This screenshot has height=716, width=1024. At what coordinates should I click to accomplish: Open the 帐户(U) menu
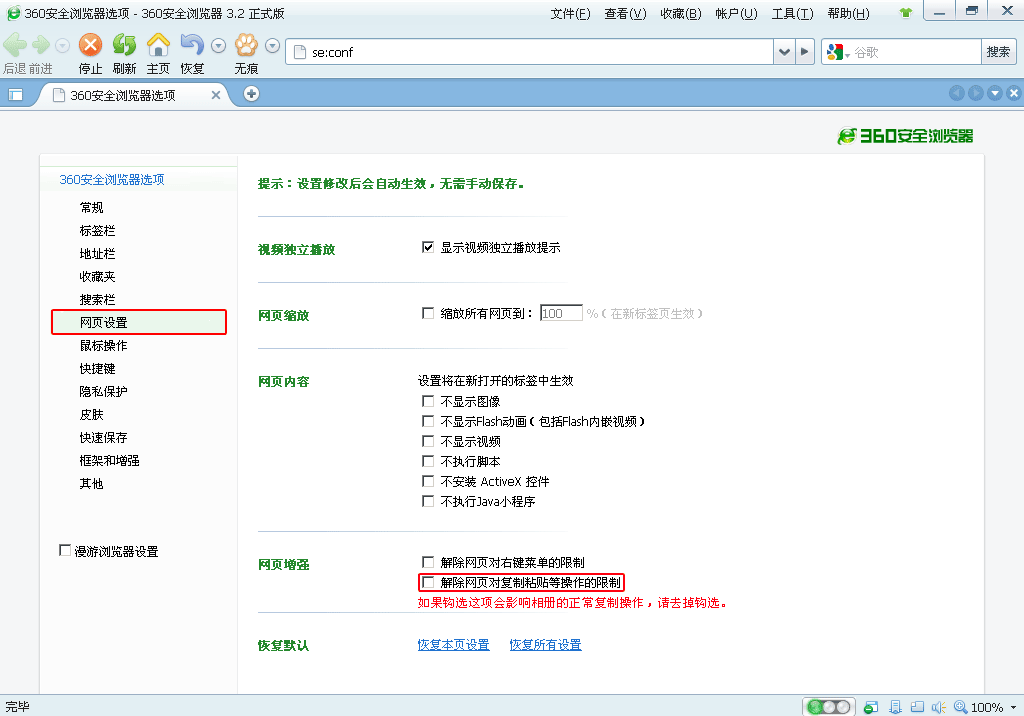736,14
